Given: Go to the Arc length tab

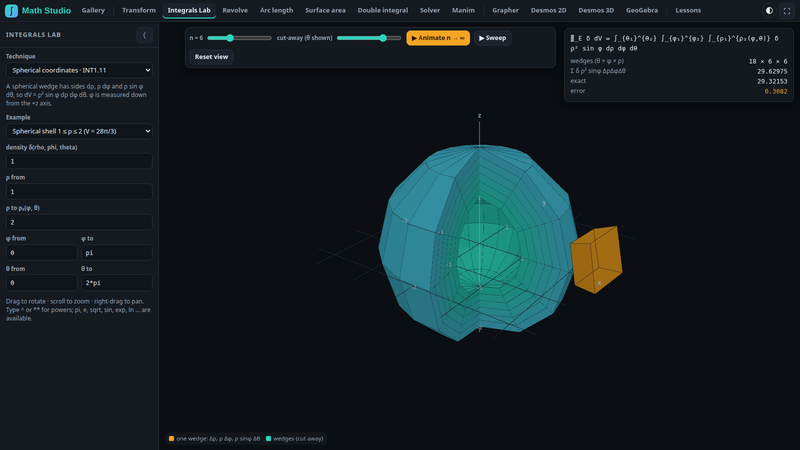Looking at the screenshot, I should click(x=277, y=10).
